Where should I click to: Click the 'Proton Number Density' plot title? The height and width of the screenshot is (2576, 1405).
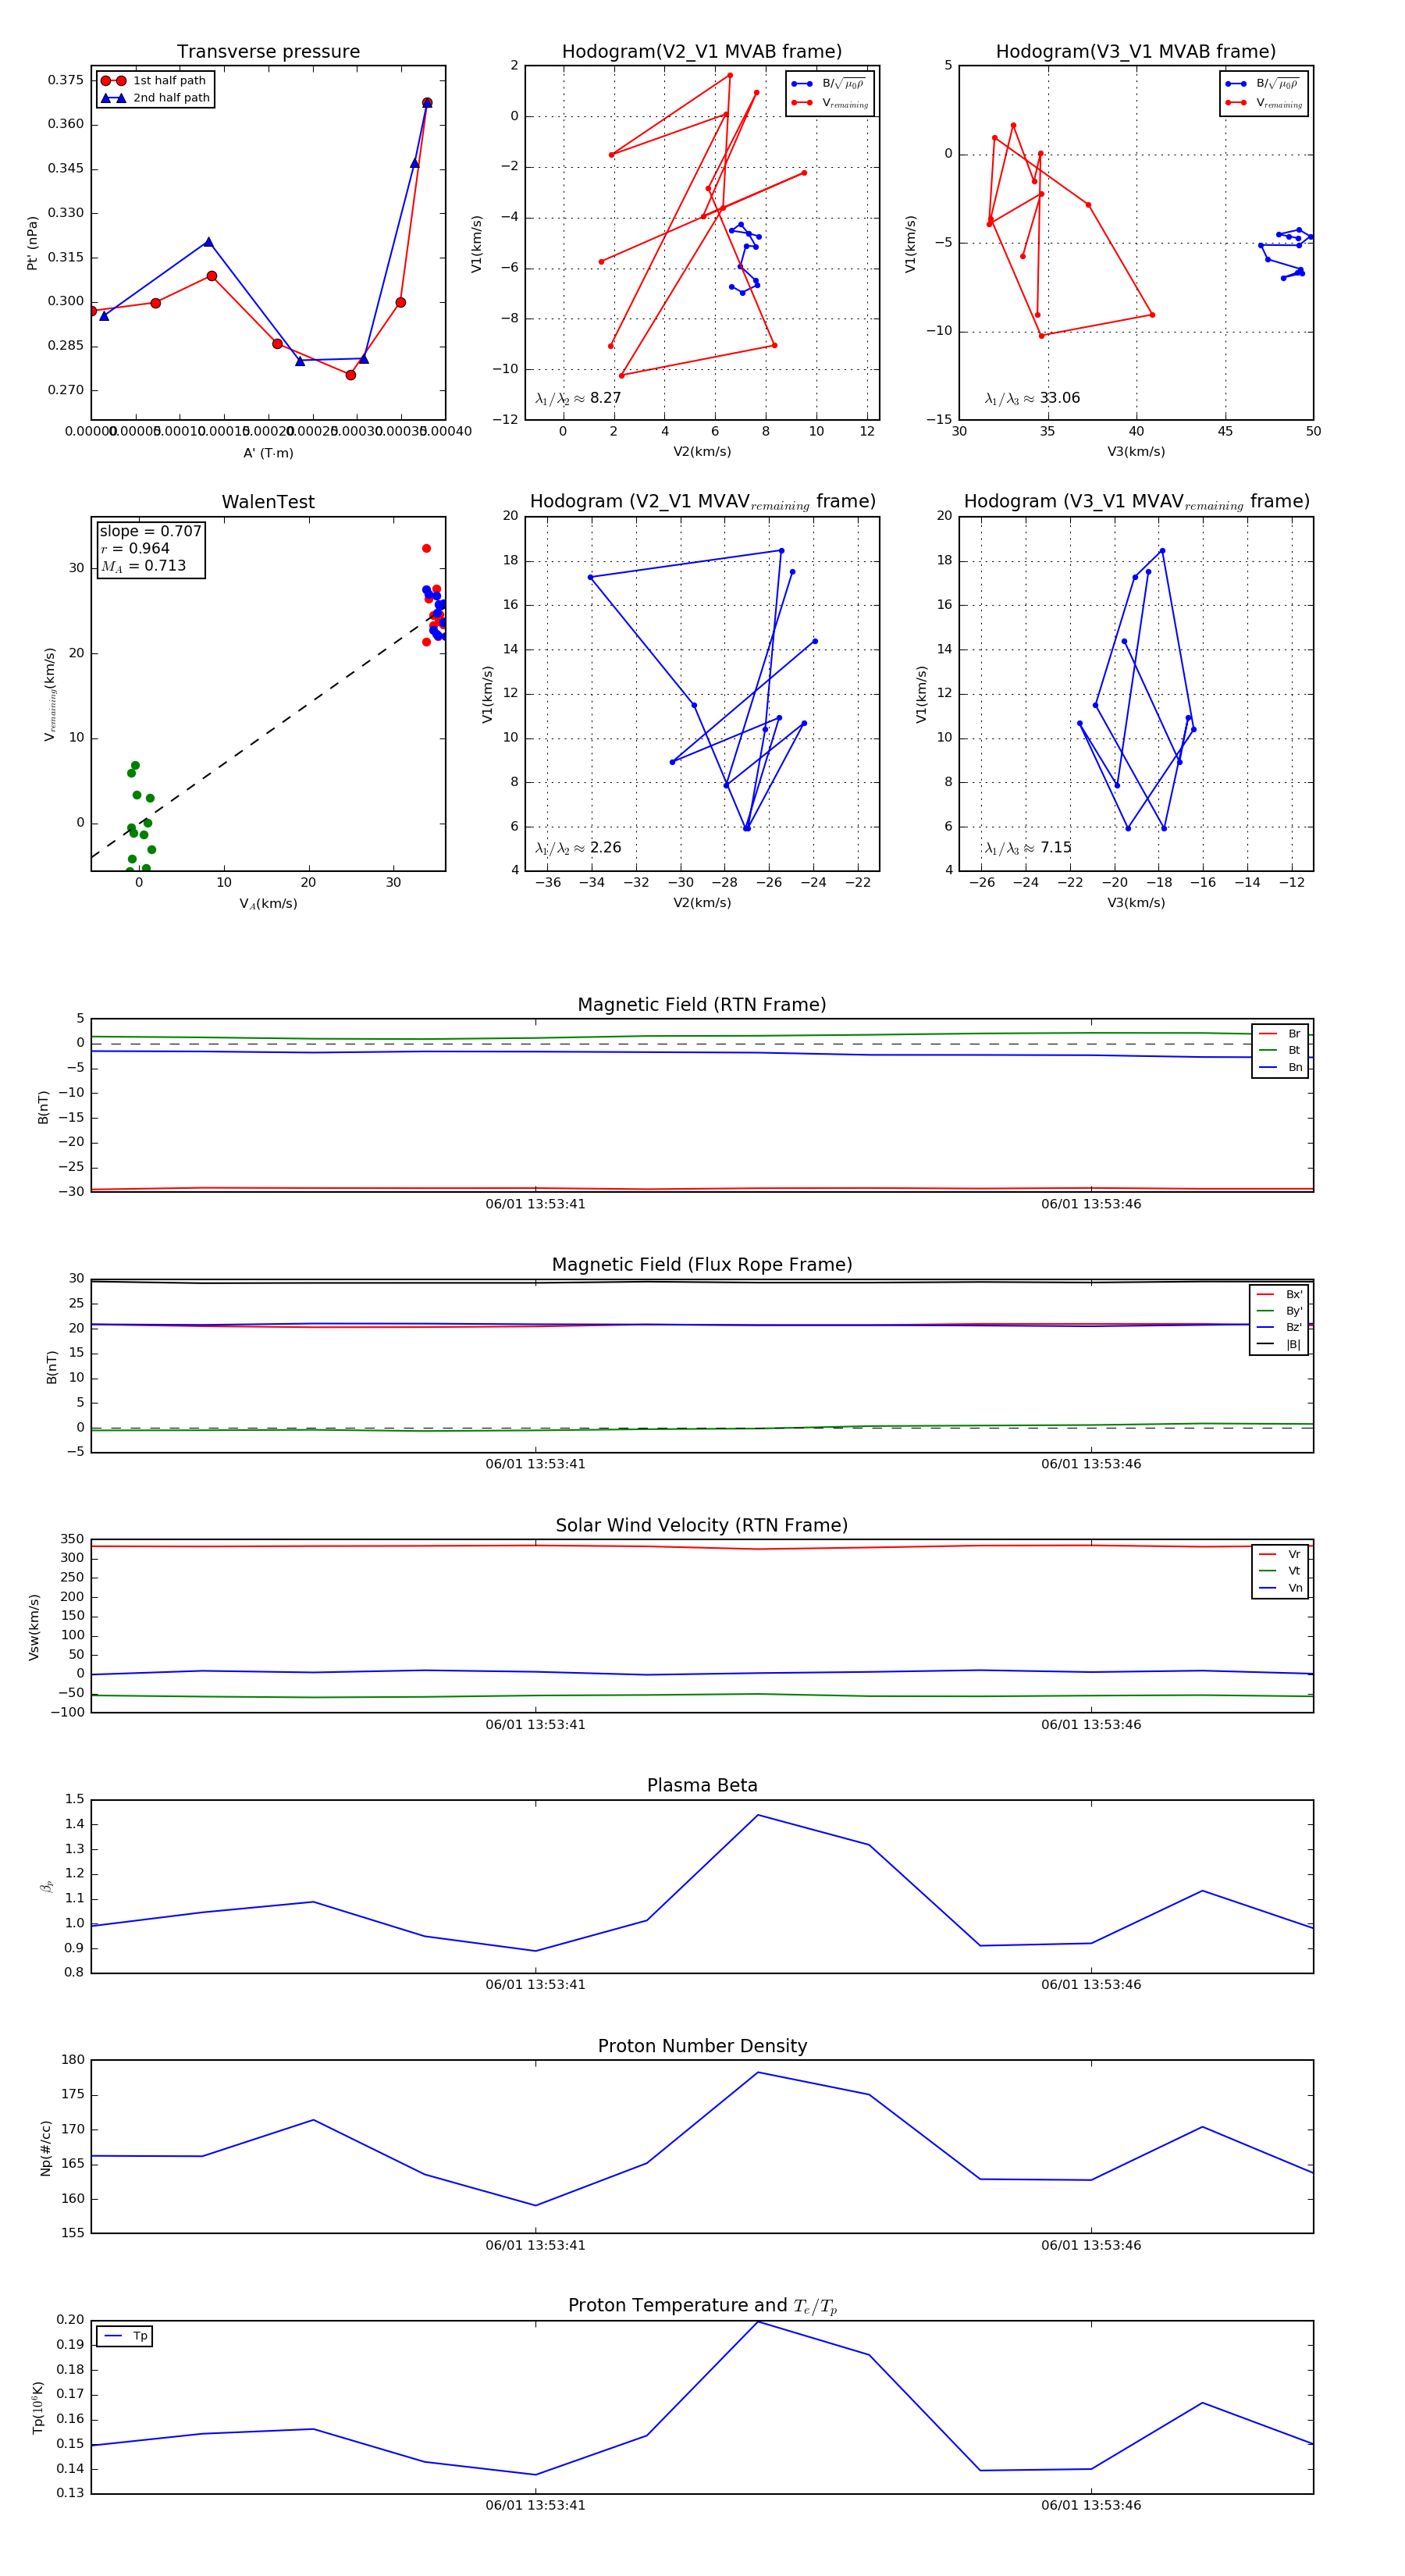[x=702, y=2045]
